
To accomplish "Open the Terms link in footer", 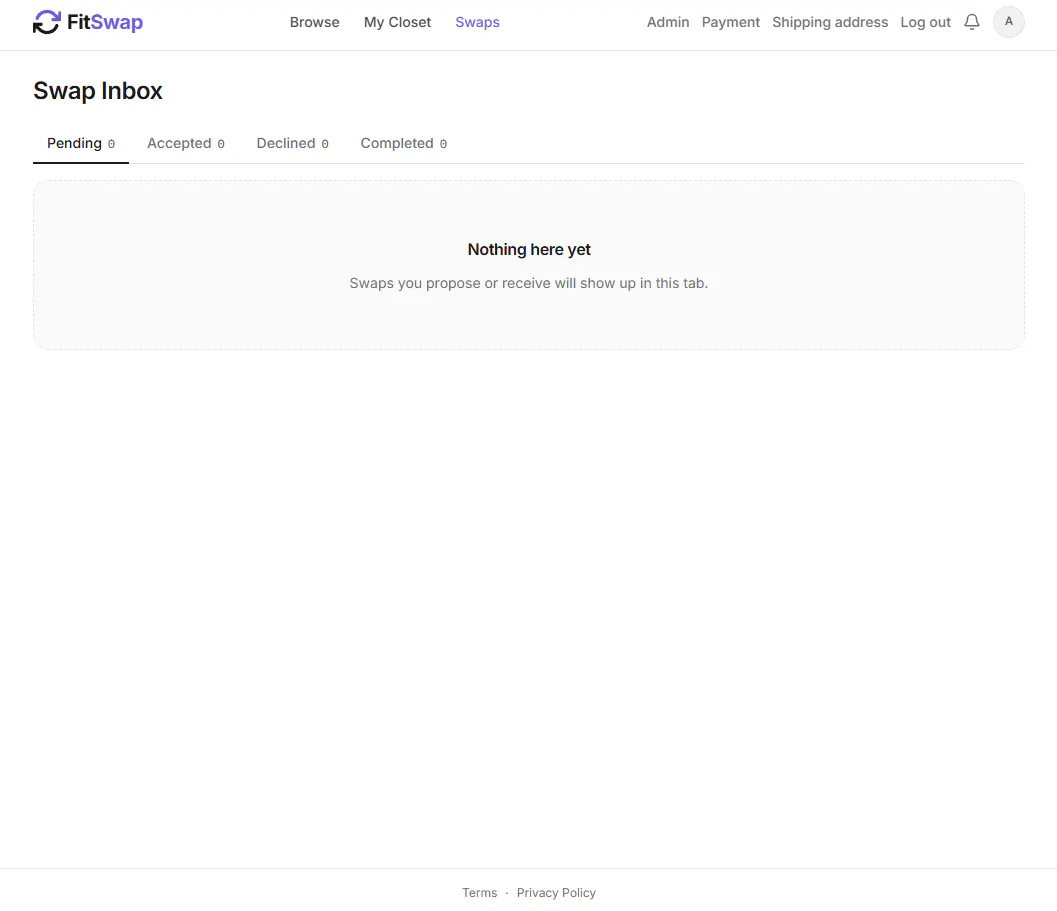I will pyautogui.click(x=479, y=893).
